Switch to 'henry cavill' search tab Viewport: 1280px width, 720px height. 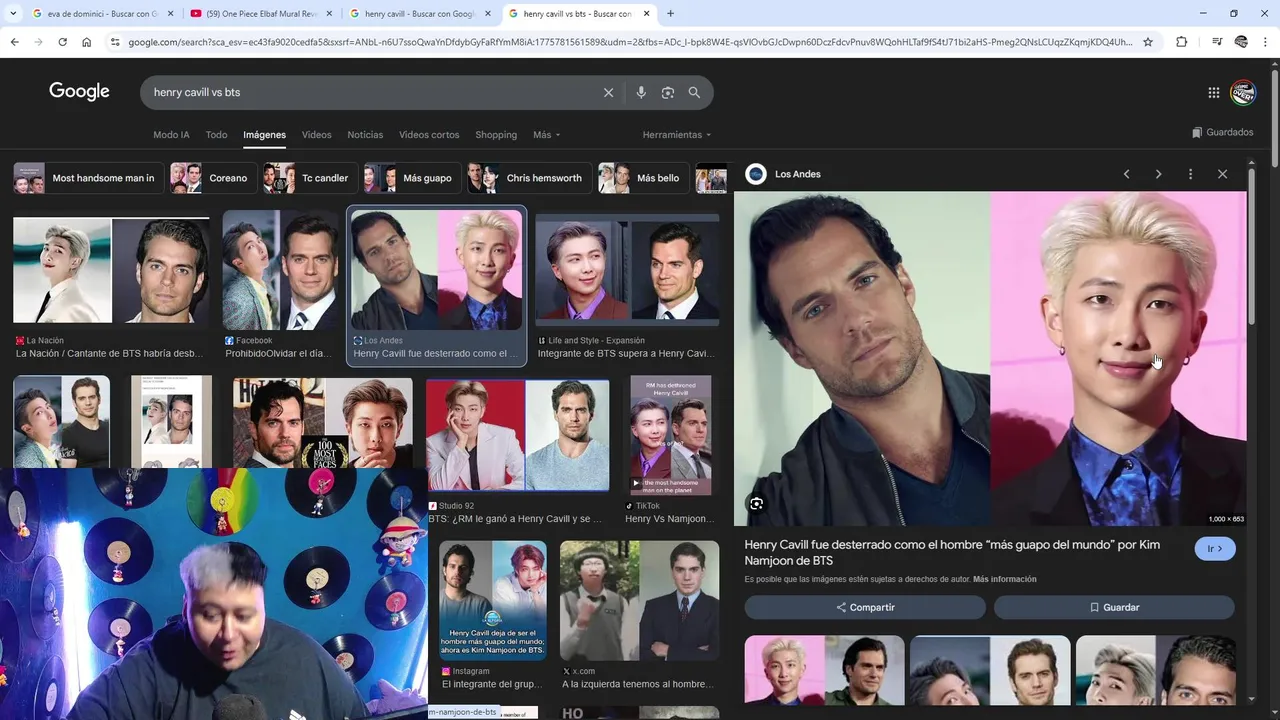(418, 14)
